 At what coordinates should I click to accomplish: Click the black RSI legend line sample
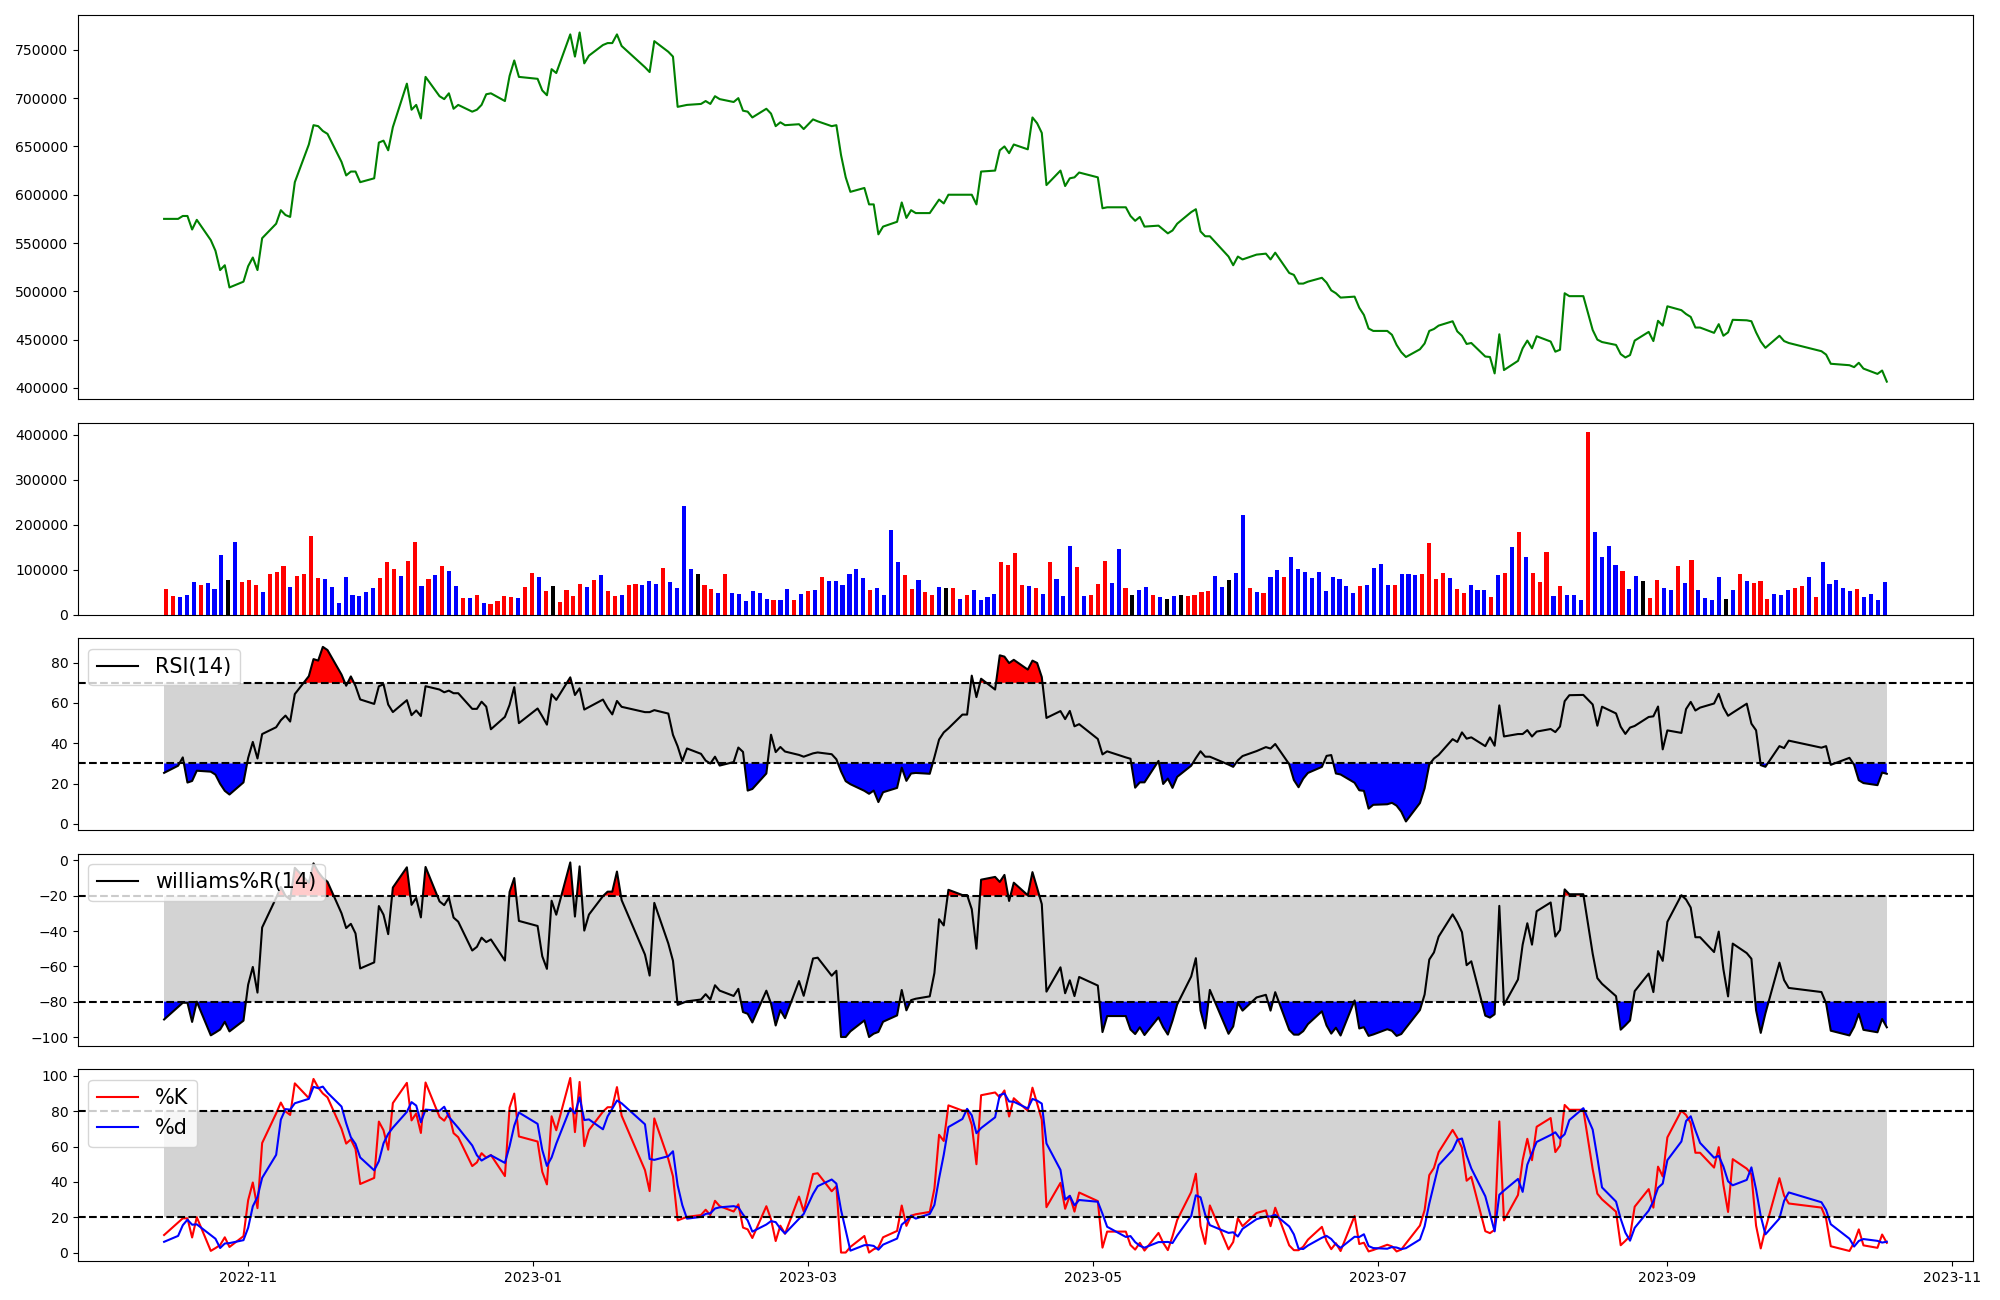tap(117, 666)
